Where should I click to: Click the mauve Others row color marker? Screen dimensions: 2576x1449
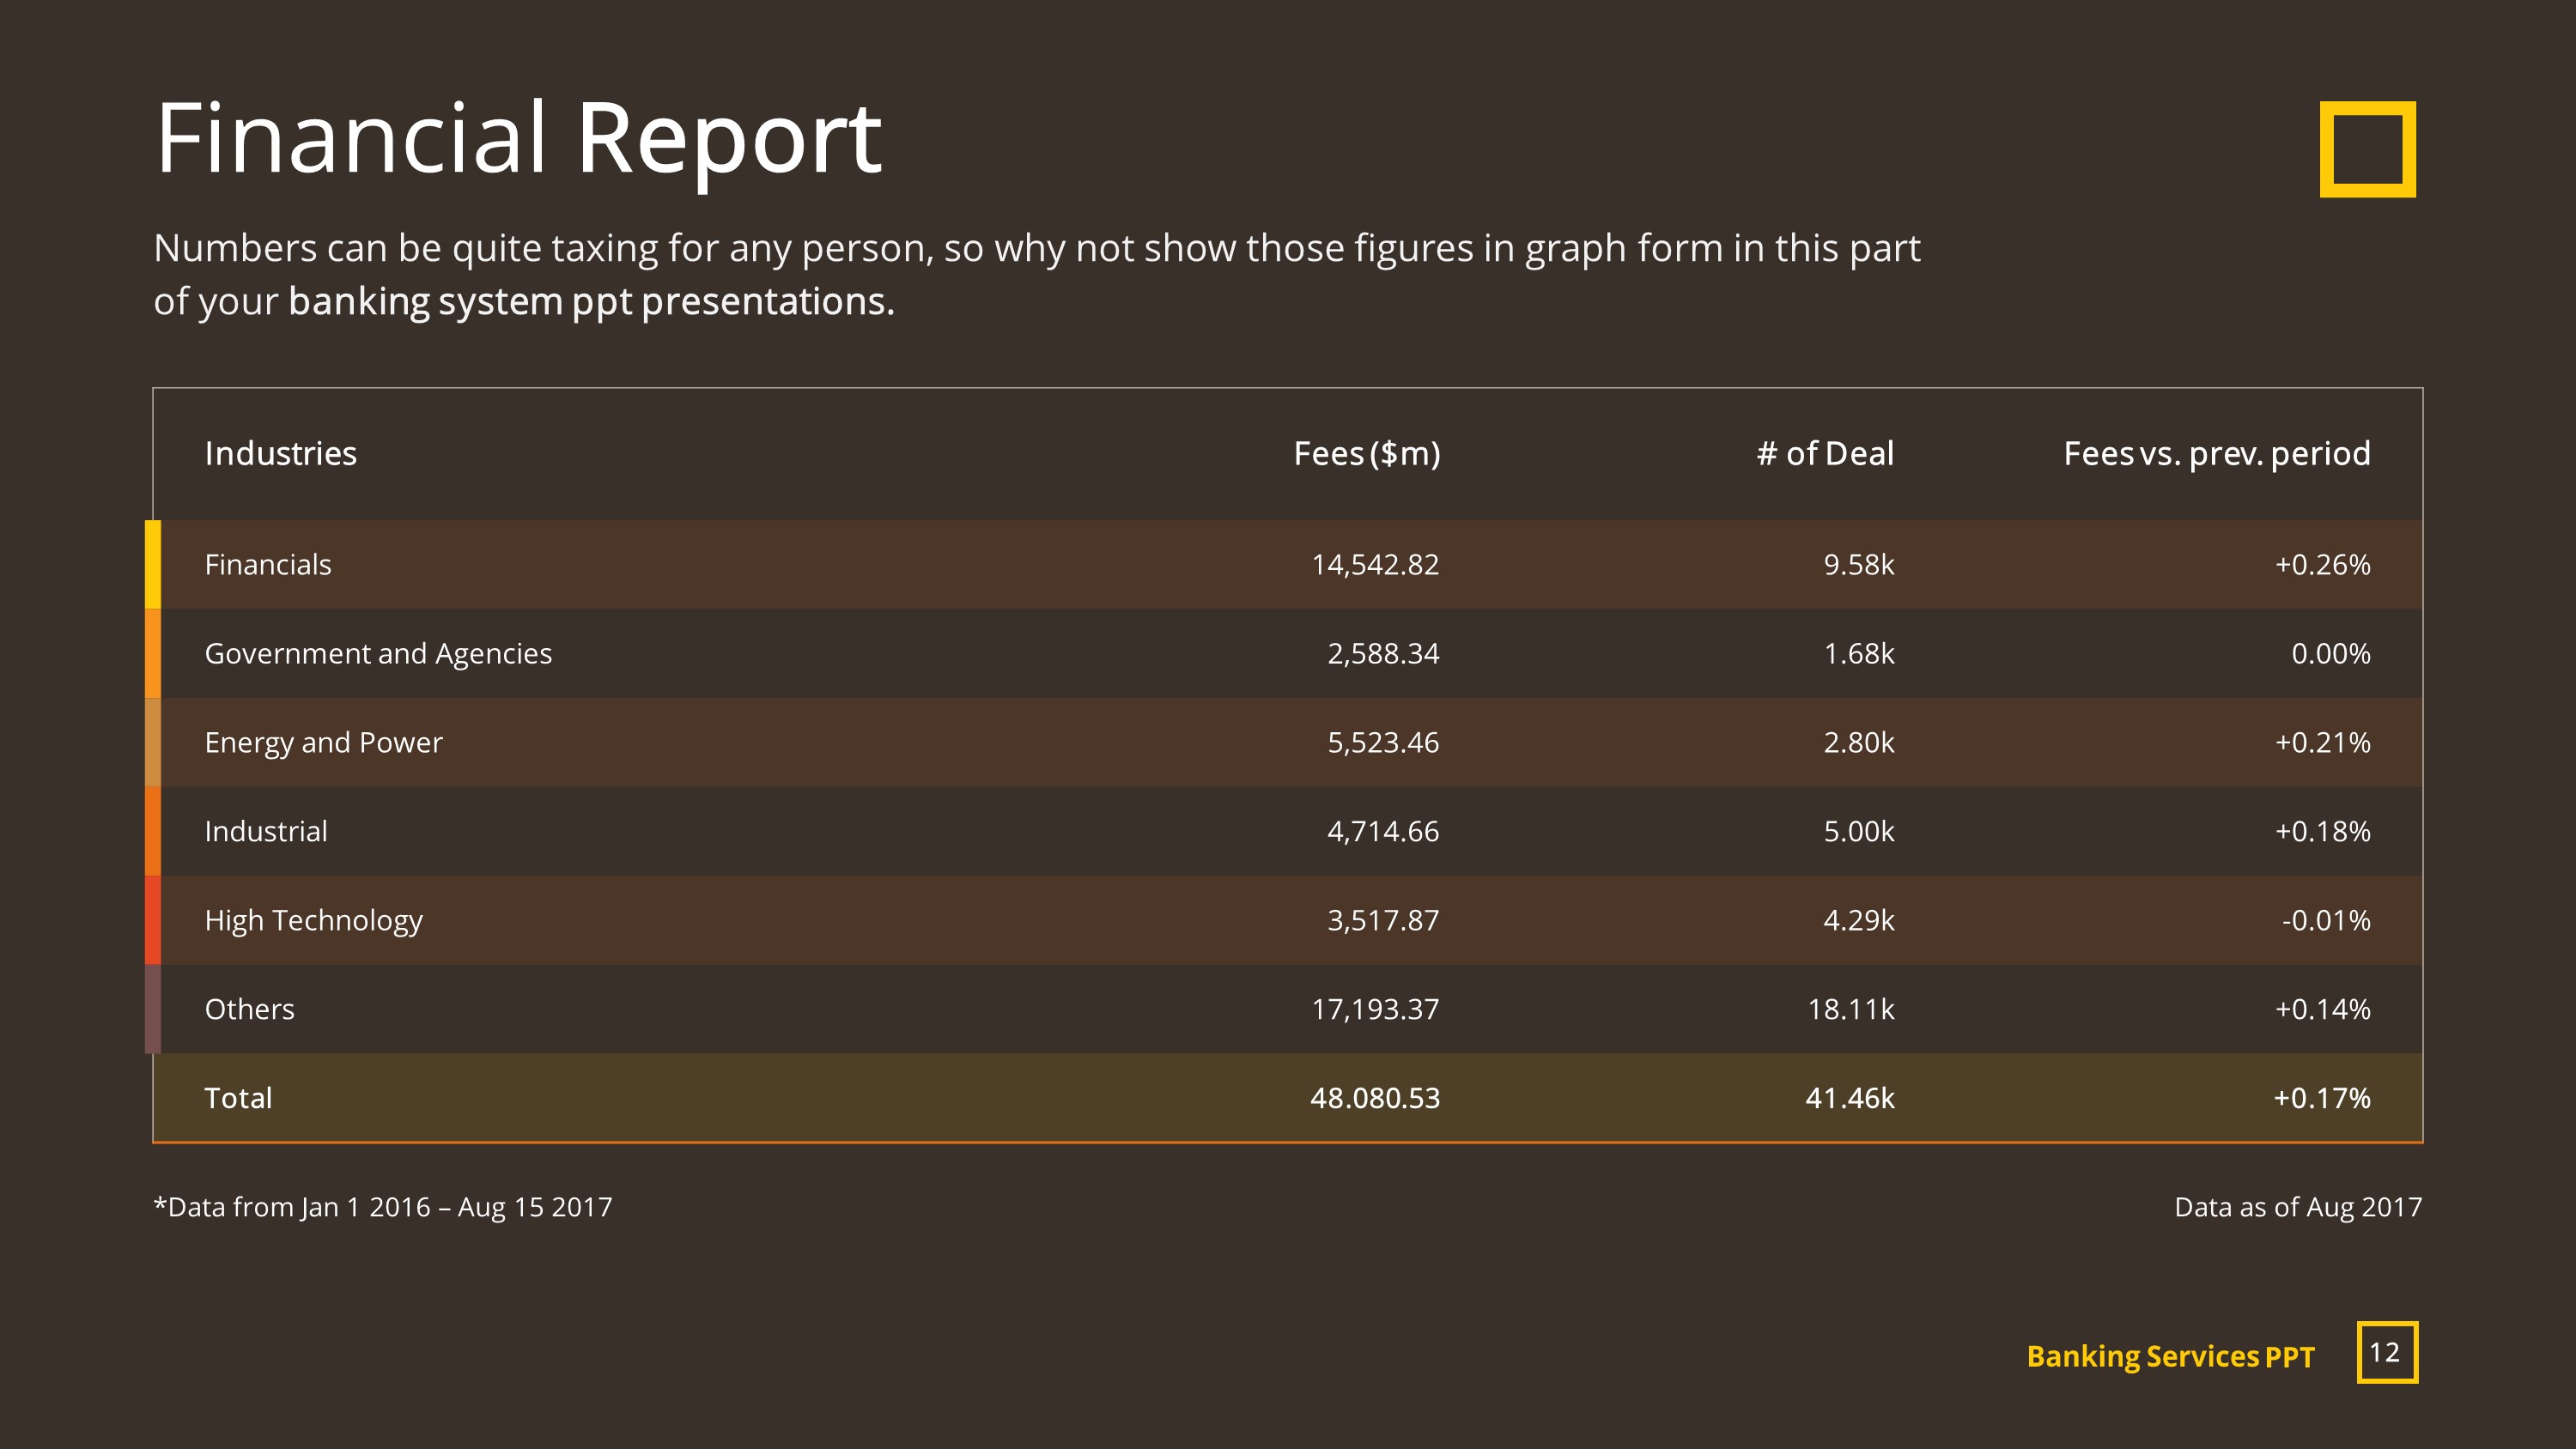(x=152, y=1009)
